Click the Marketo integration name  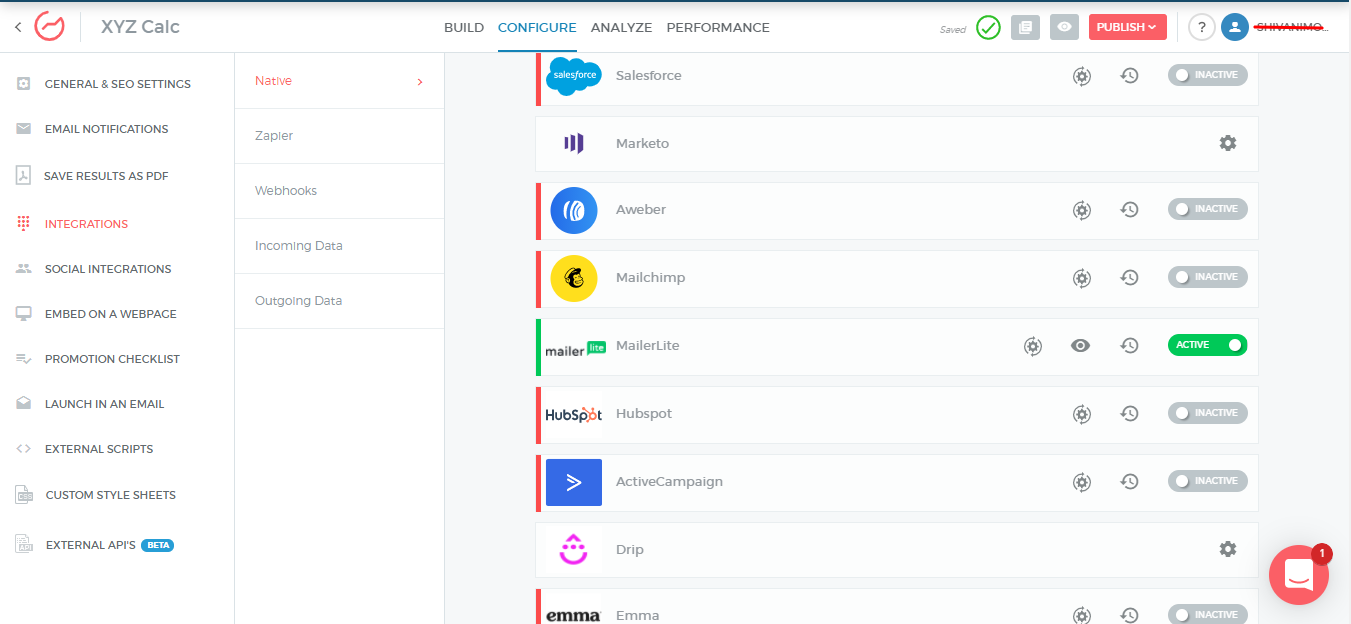click(x=643, y=144)
